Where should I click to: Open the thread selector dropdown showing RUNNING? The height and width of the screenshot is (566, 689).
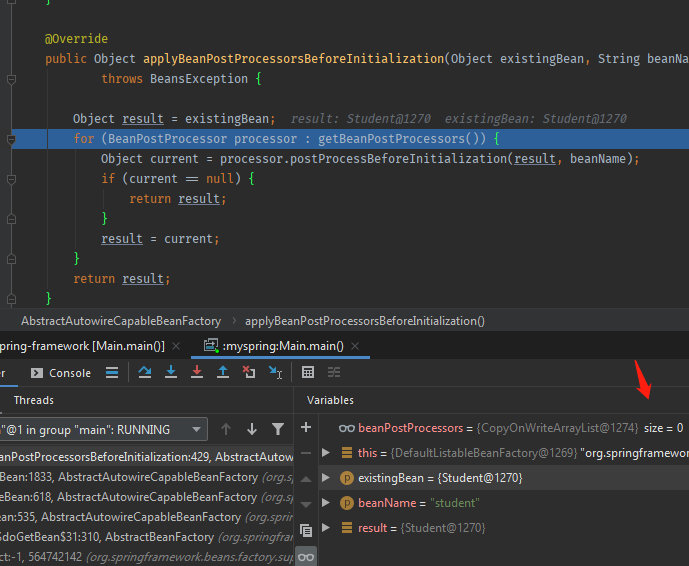tap(103, 429)
